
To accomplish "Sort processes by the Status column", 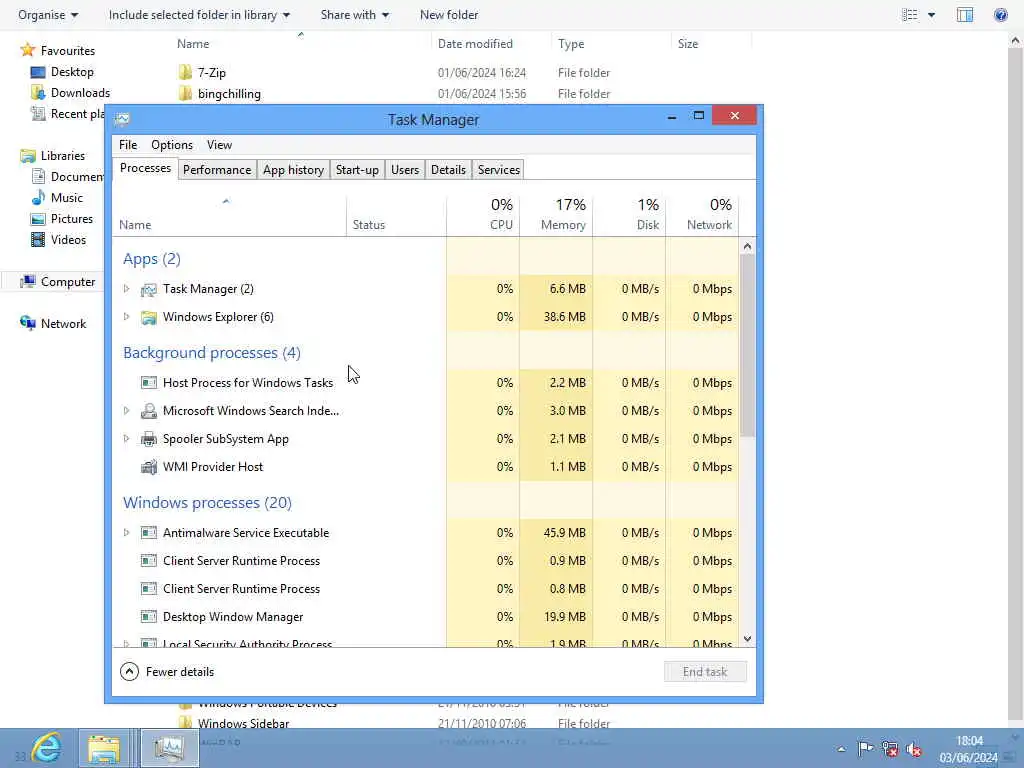I will coord(396,215).
